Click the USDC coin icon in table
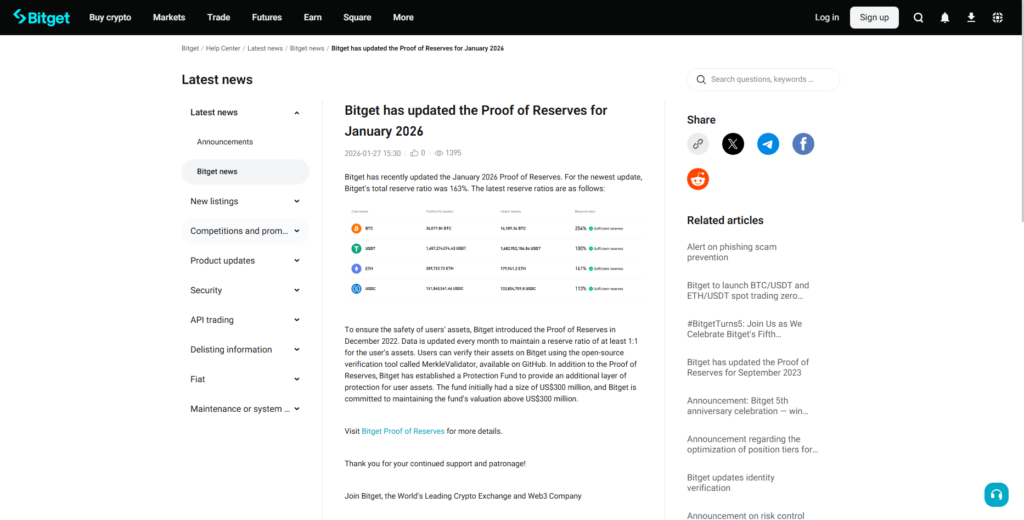1024x520 pixels. coord(356,288)
